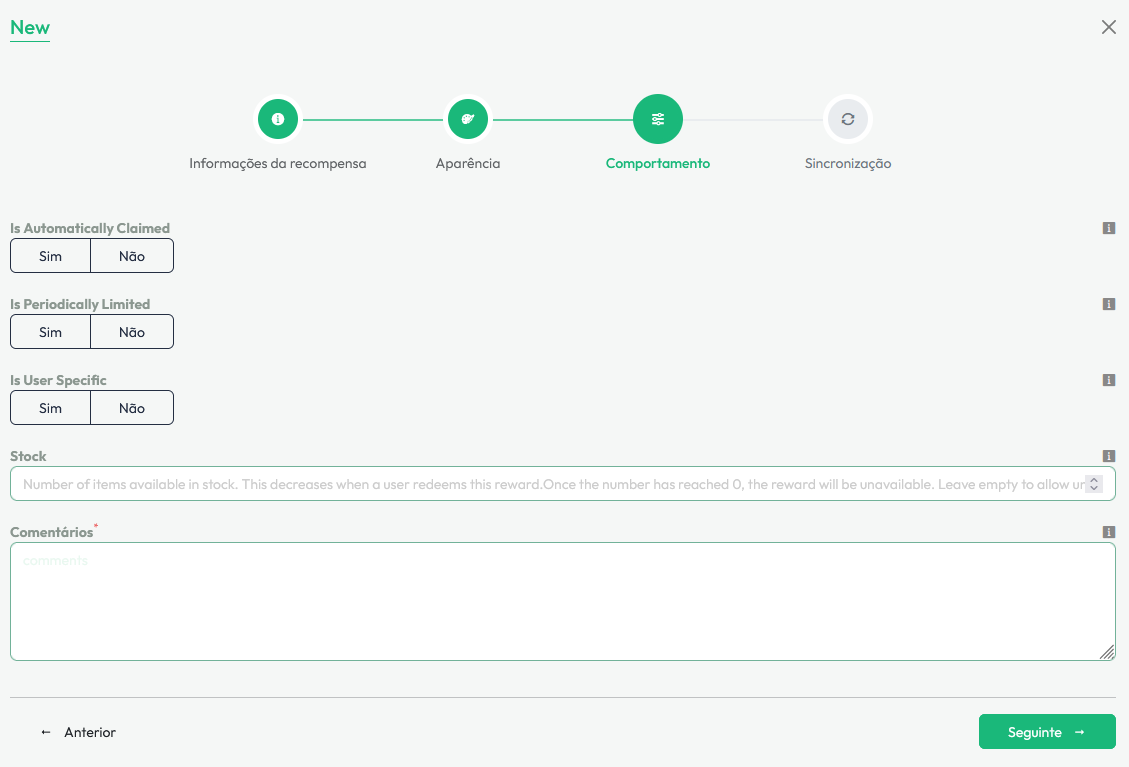
Task: Click the Aparência step palette icon
Action: point(467,119)
